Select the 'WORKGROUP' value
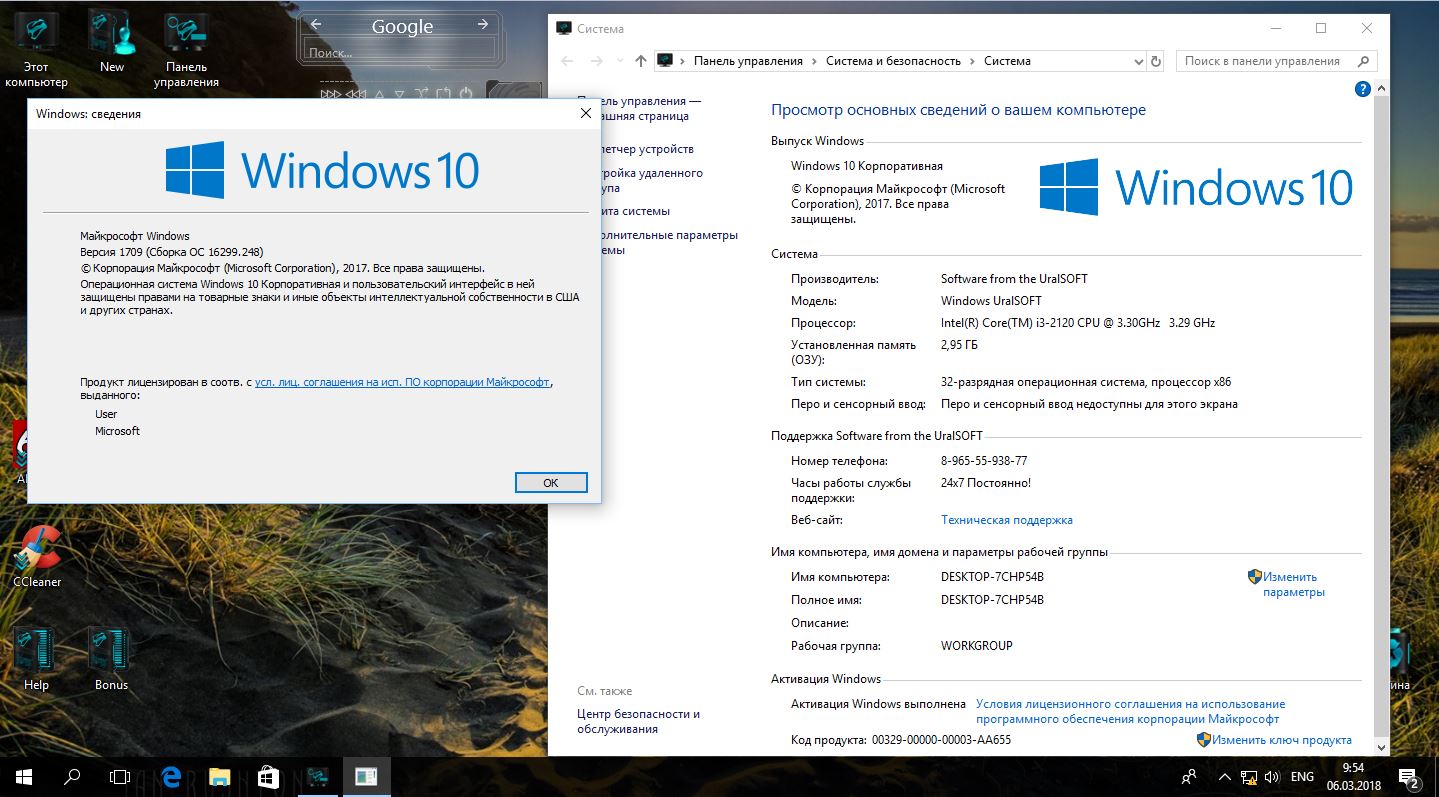Viewport: 1439px width, 797px height. 977,646
